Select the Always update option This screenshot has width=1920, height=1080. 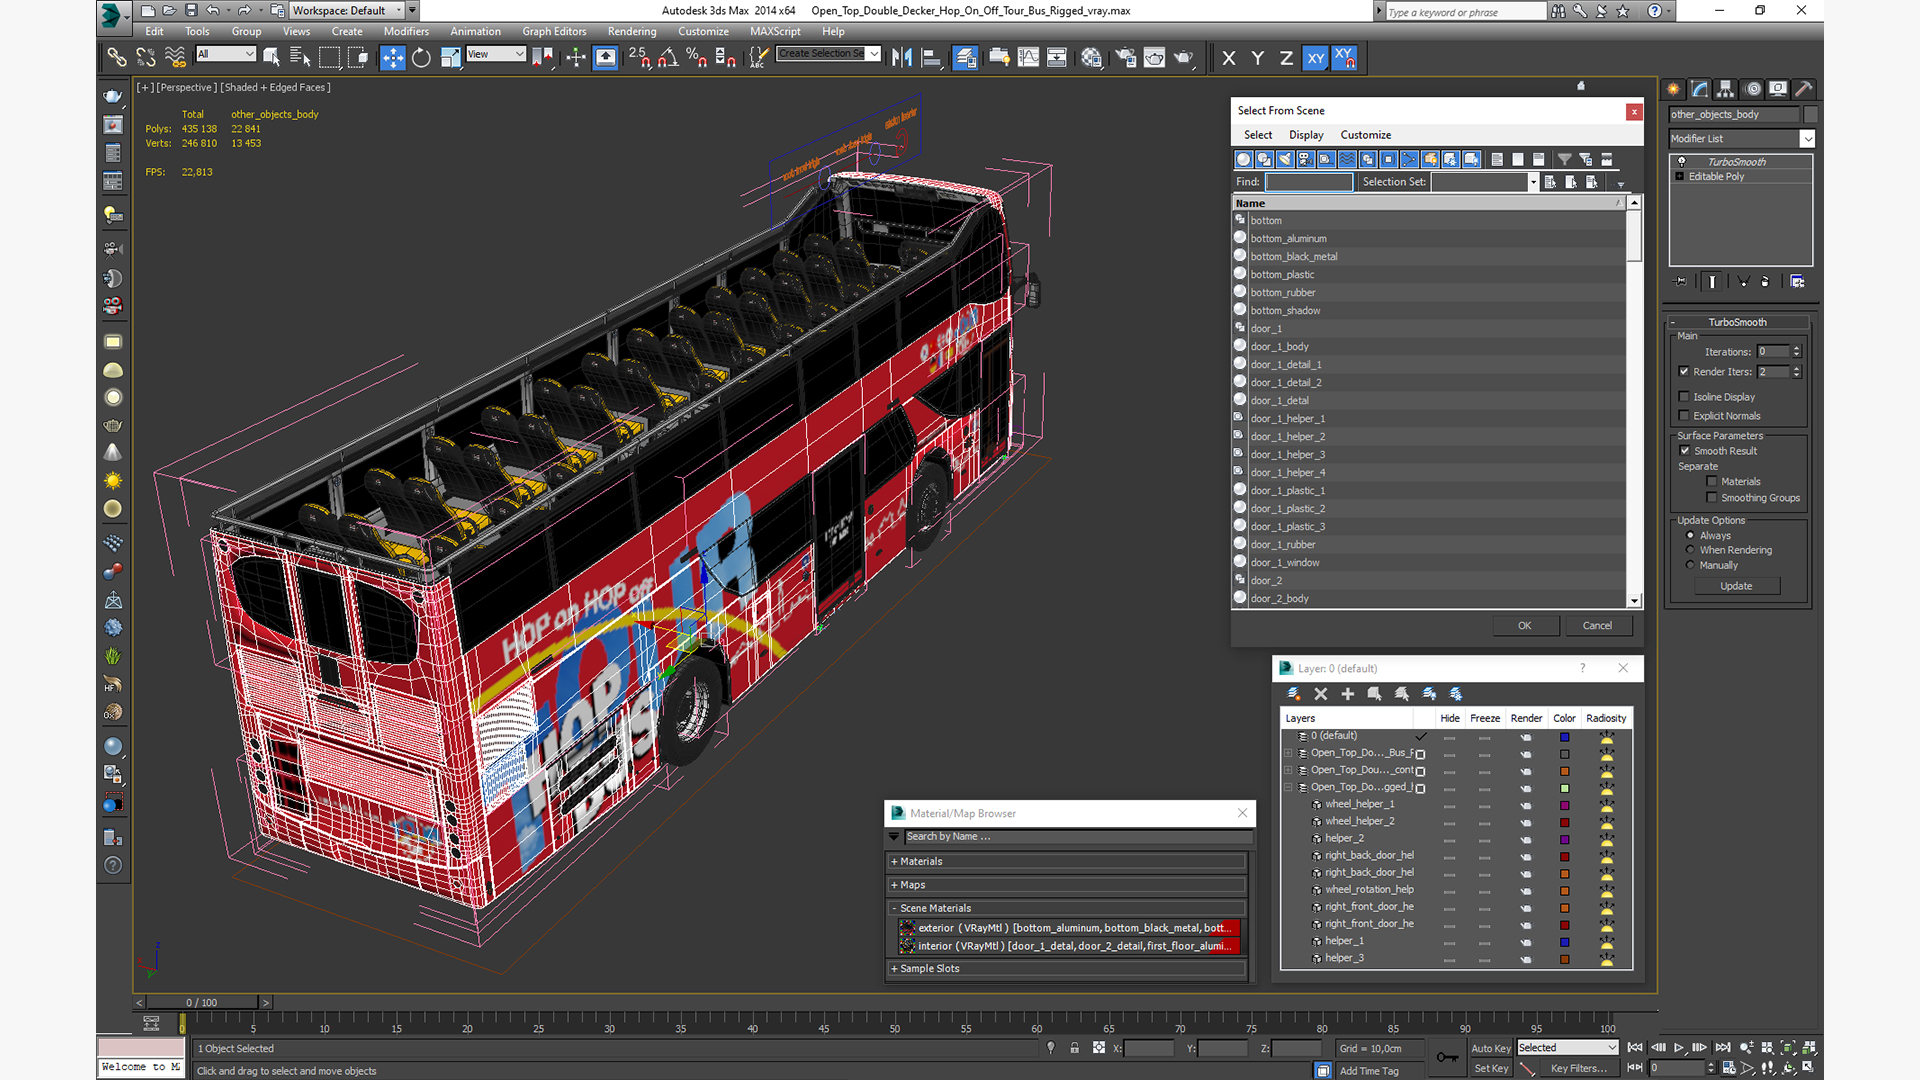click(1690, 536)
